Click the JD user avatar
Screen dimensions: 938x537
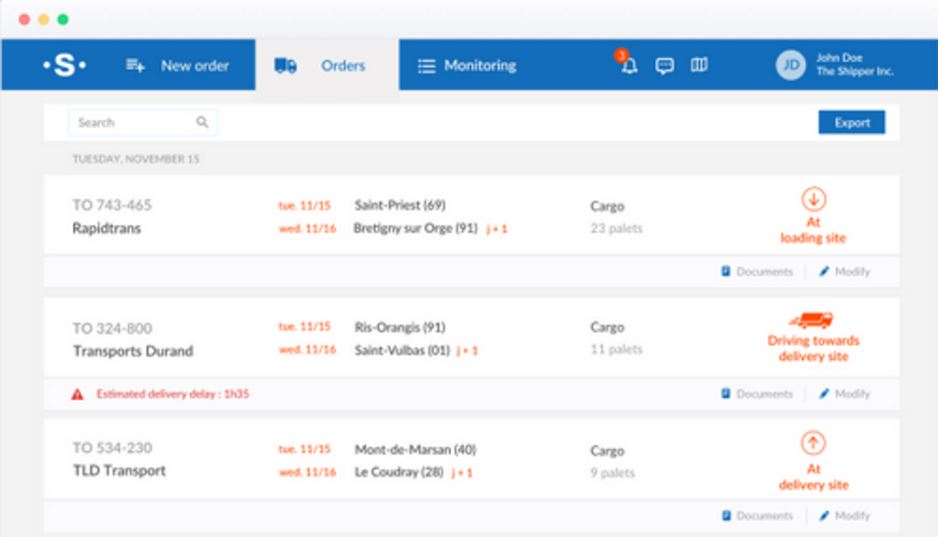791,65
